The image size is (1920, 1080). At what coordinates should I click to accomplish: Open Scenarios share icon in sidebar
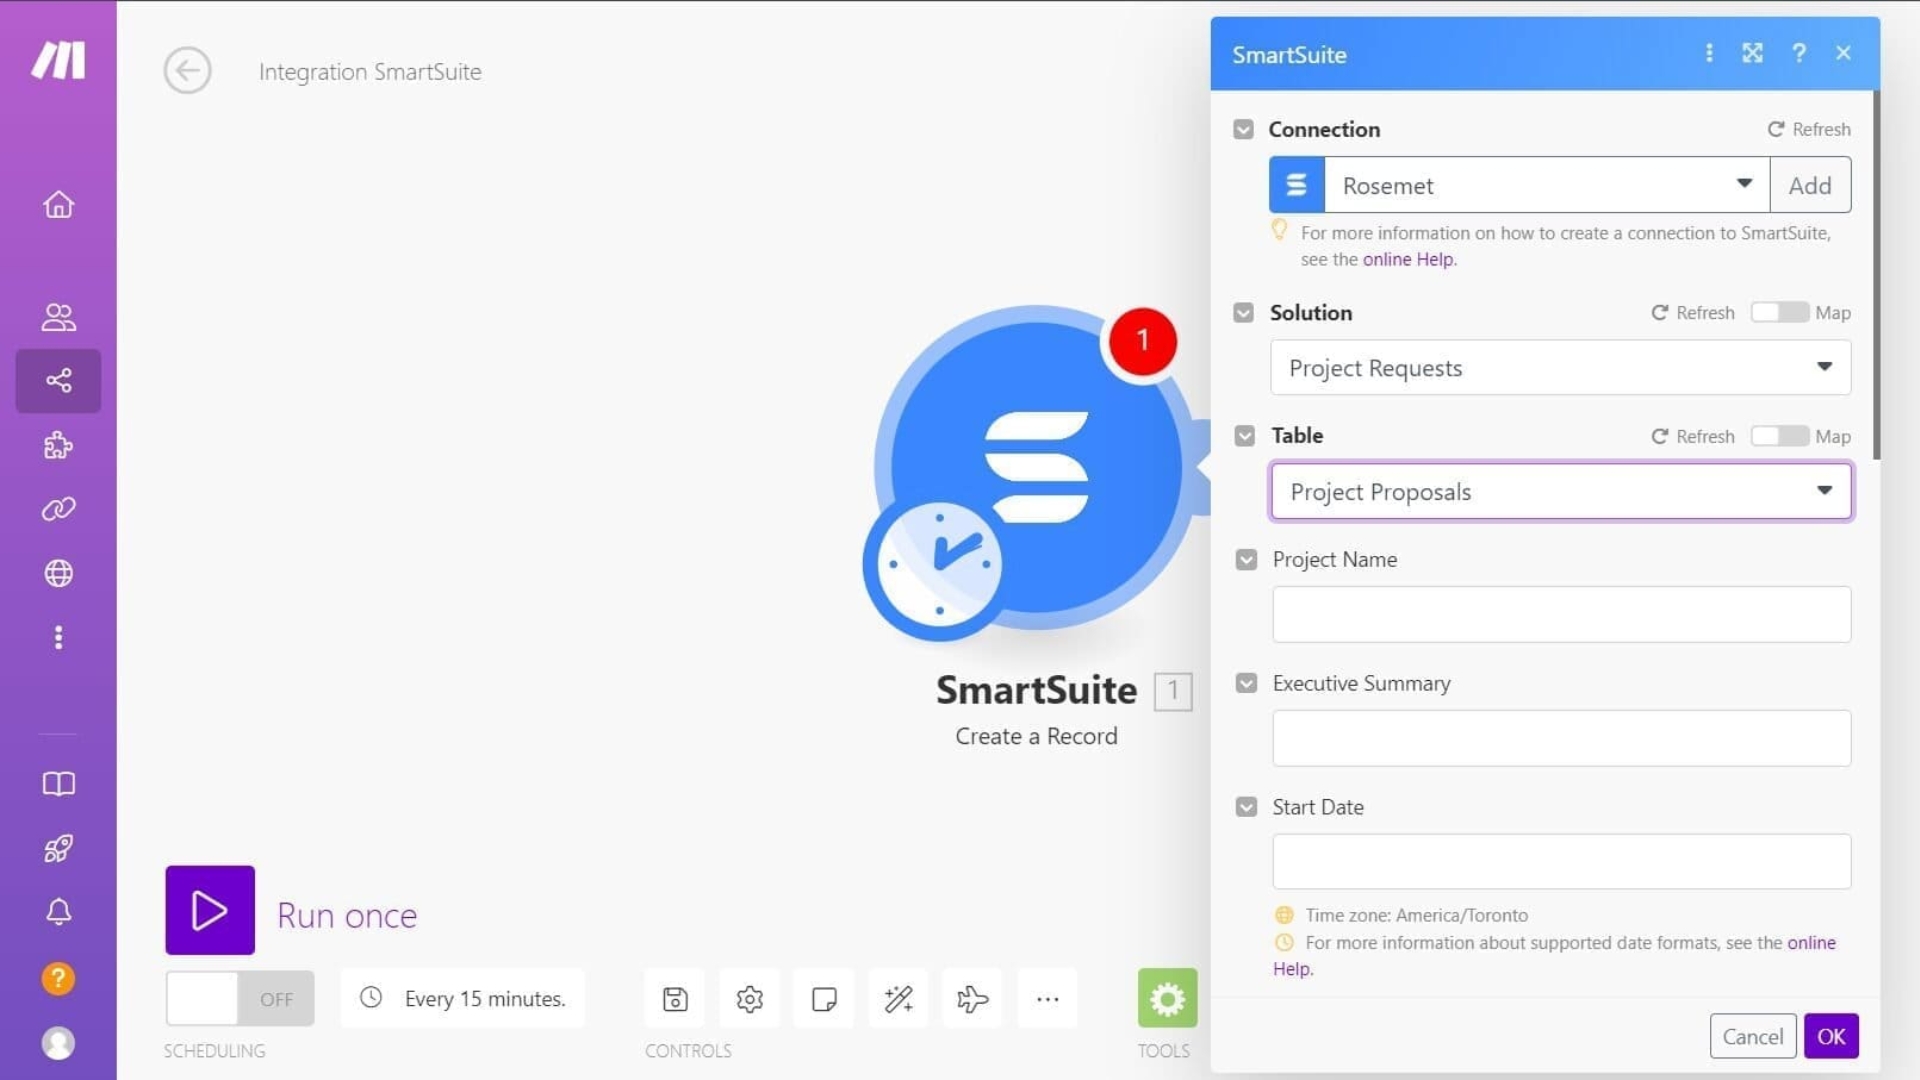58,380
